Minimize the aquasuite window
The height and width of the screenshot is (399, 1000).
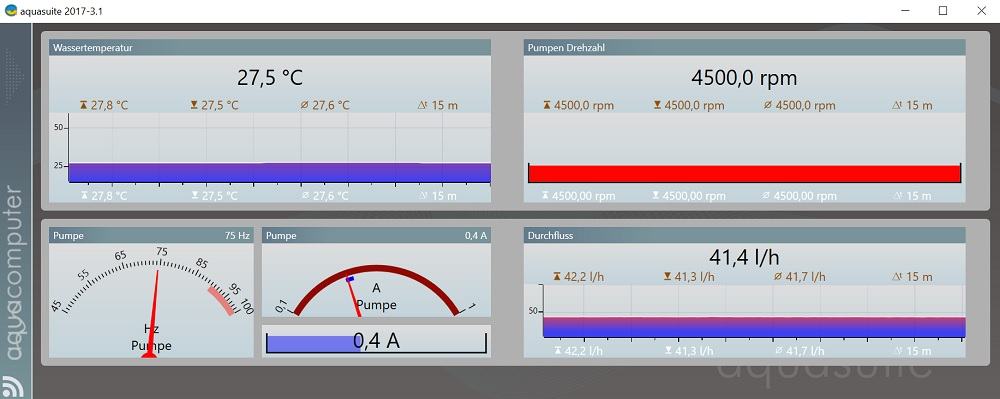[x=906, y=11]
